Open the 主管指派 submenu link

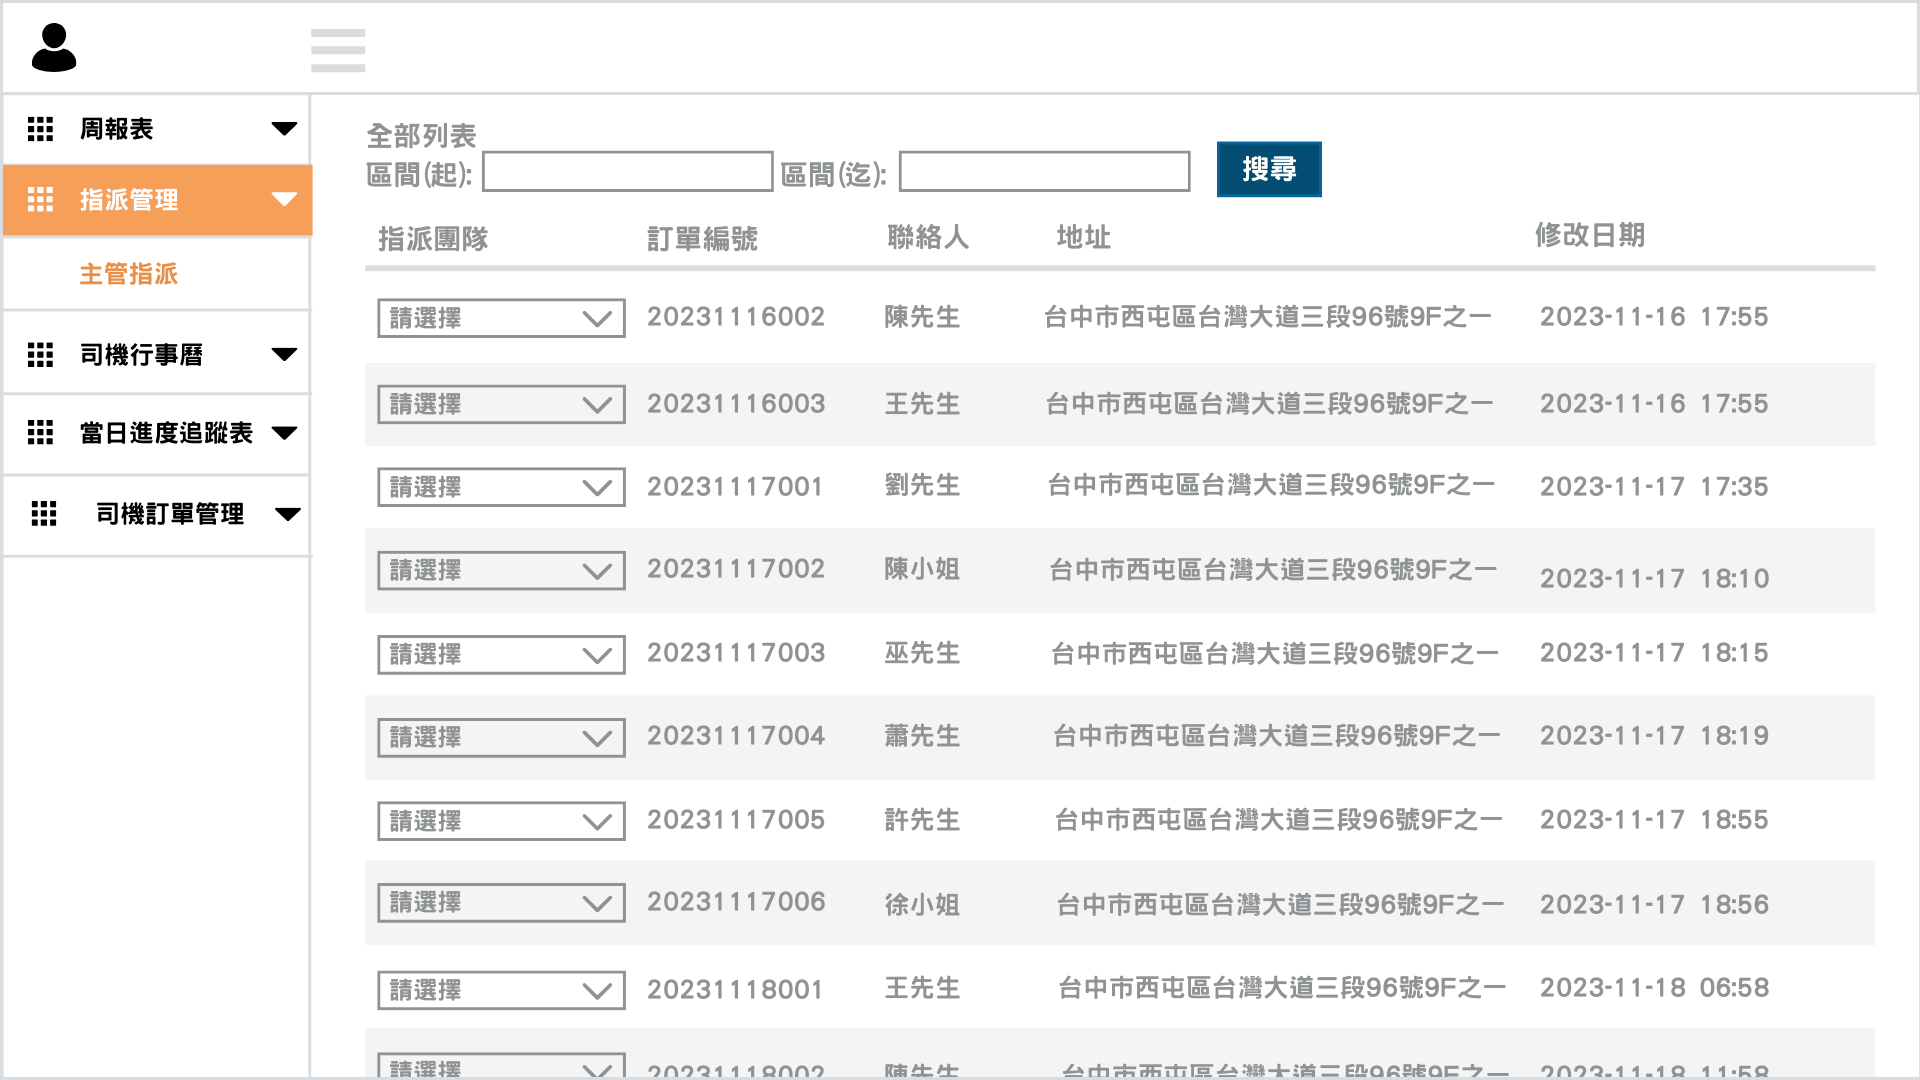(x=128, y=274)
